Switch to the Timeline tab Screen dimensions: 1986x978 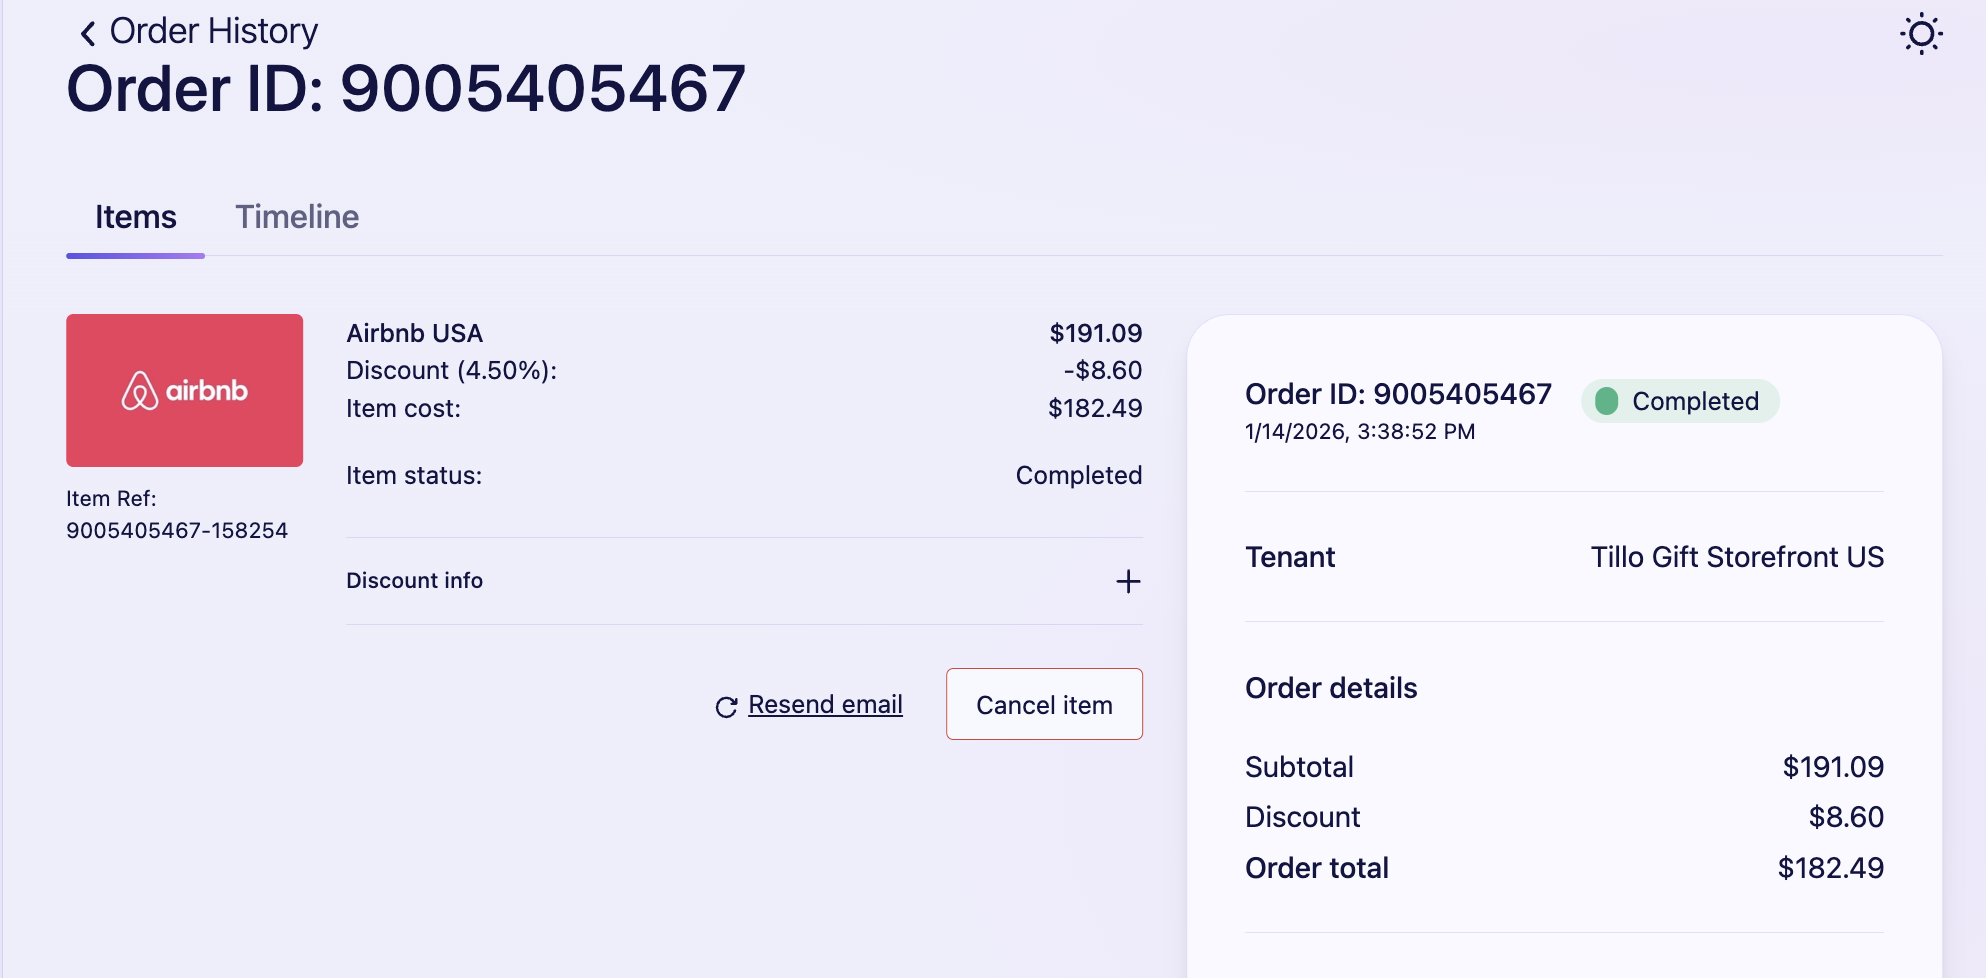coord(297,217)
